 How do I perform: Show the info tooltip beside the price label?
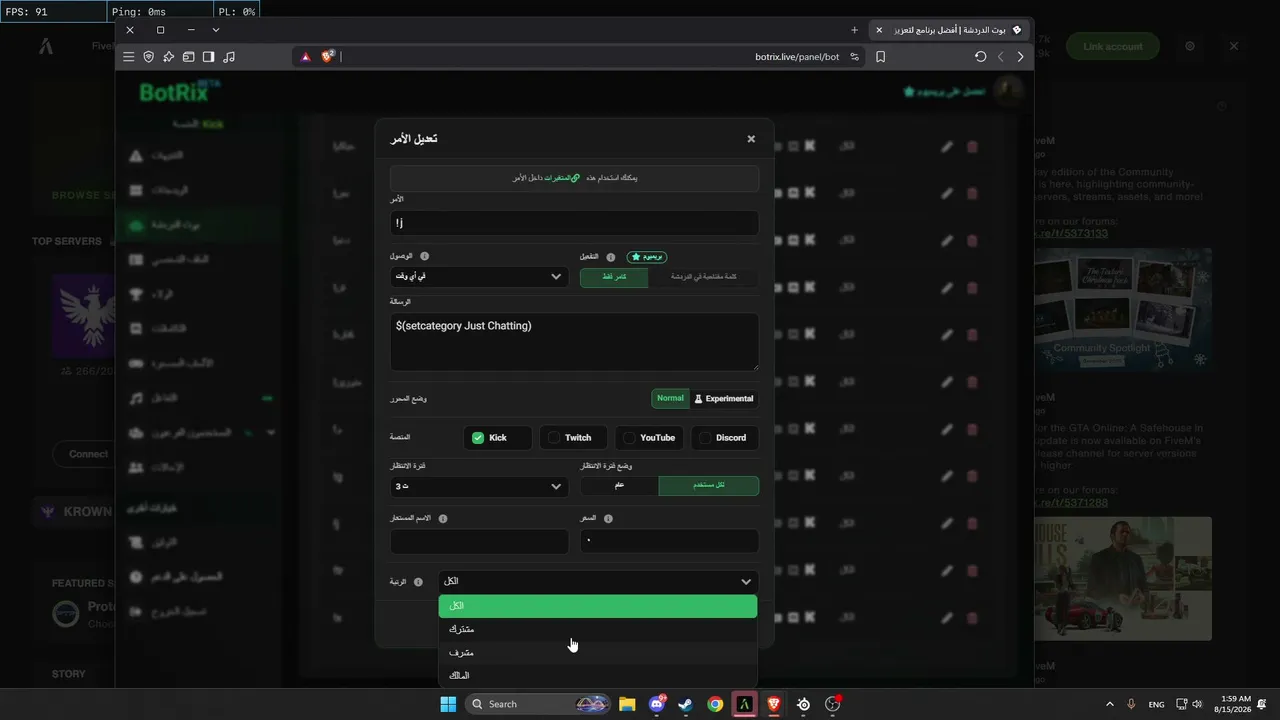click(x=608, y=519)
